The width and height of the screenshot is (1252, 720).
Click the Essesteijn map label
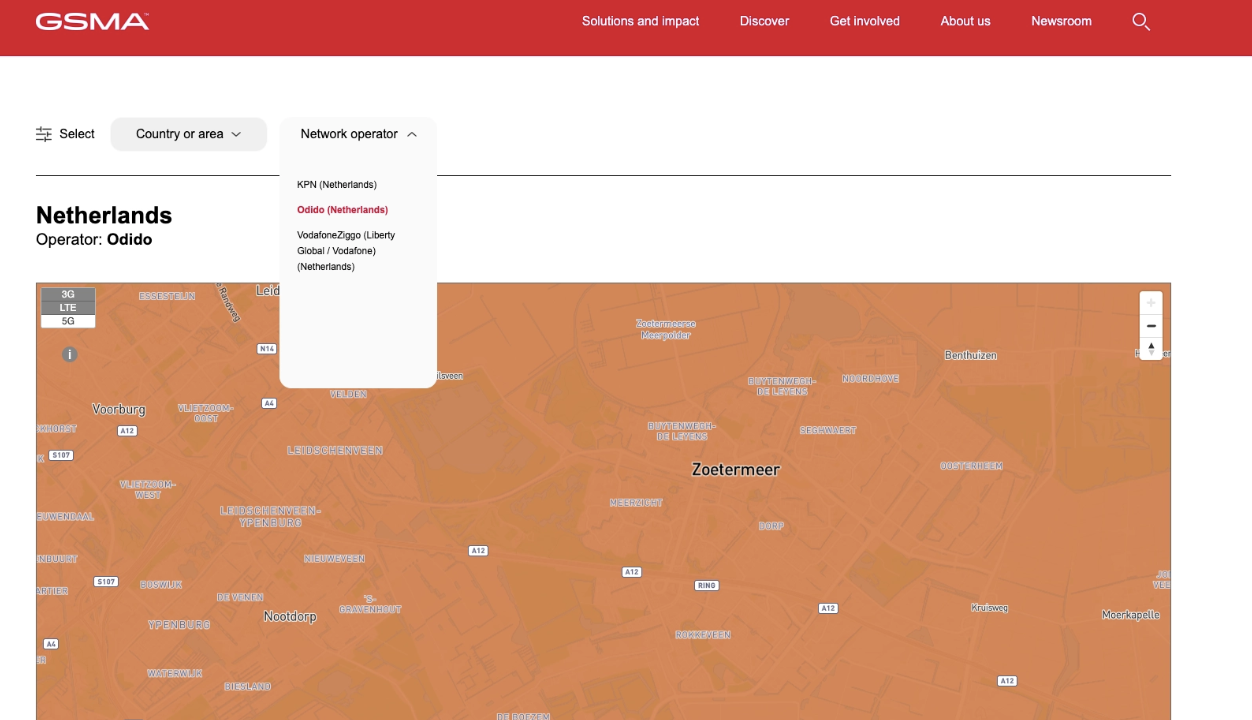pyautogui.click(x=167, y=297)
